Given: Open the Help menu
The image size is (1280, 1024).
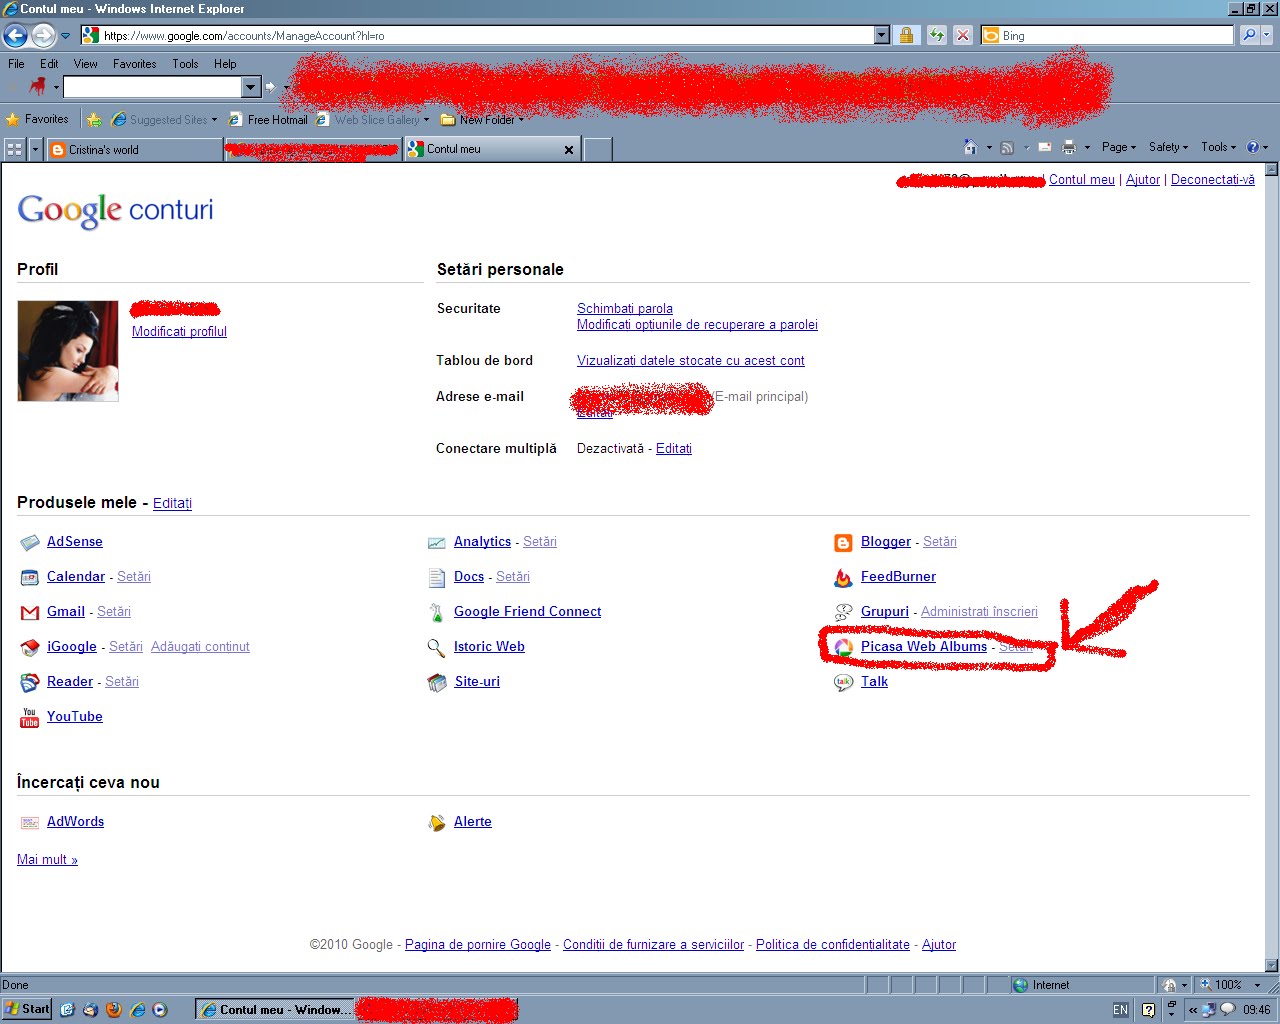Looking at the screenshot, I should [x=225, y=64].
